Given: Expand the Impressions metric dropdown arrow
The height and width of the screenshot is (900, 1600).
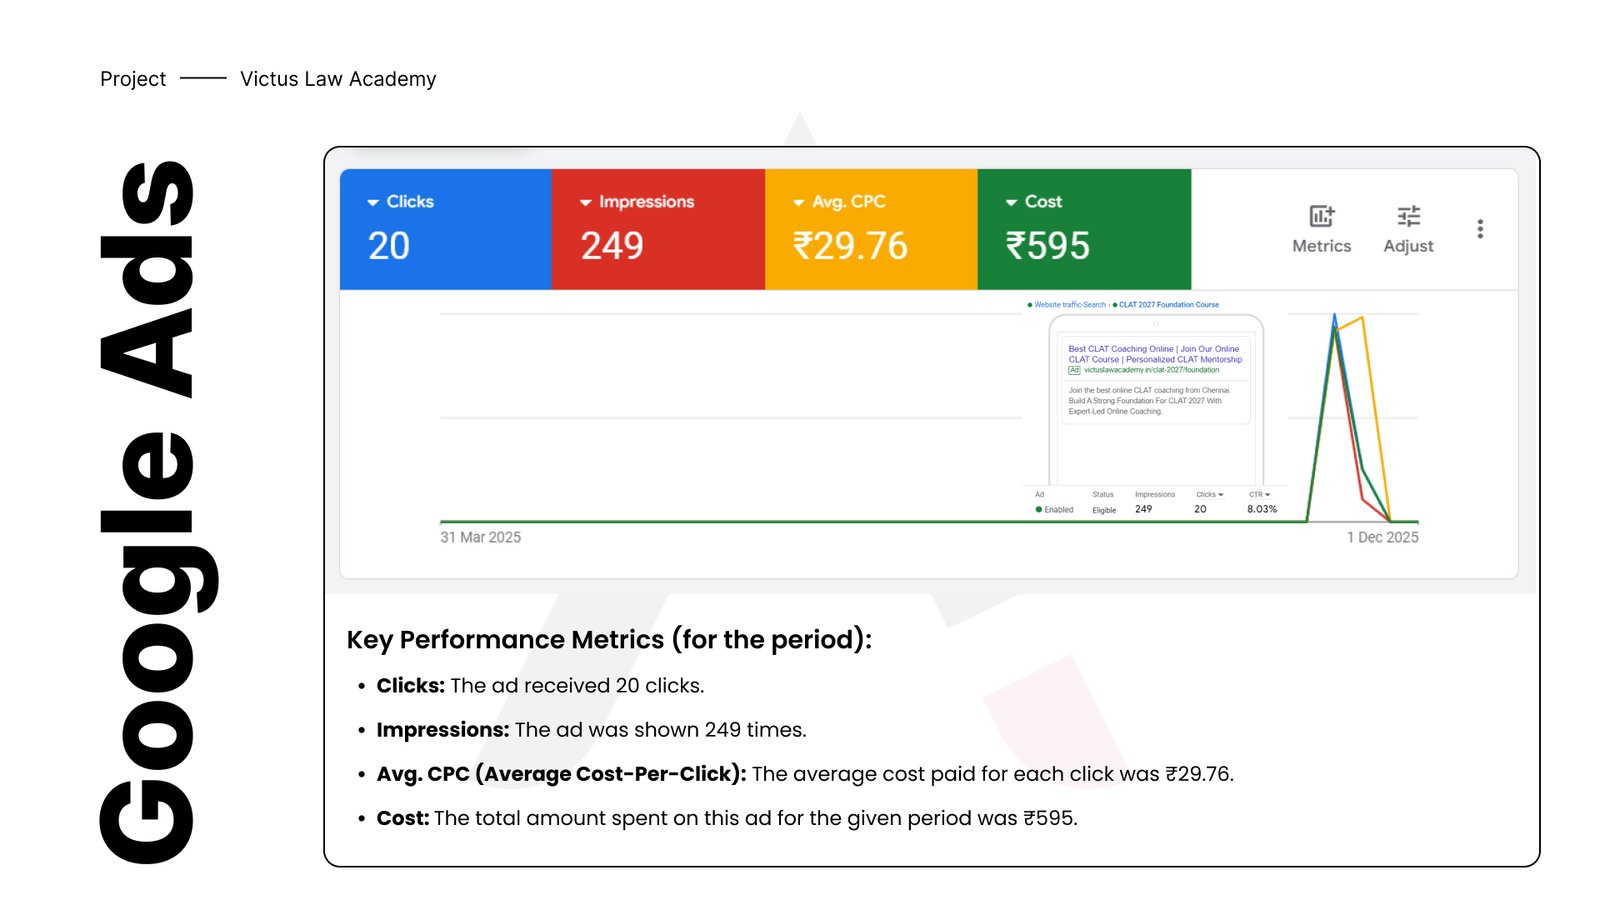Looking at the screenshot, I should [x=586, y=202].
